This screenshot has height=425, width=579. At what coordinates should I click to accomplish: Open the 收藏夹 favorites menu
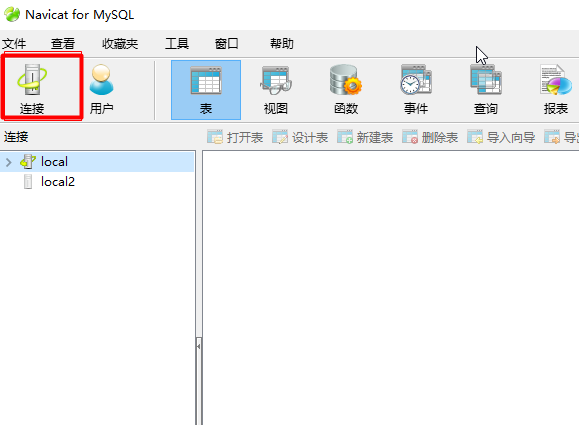coord(120,44)
